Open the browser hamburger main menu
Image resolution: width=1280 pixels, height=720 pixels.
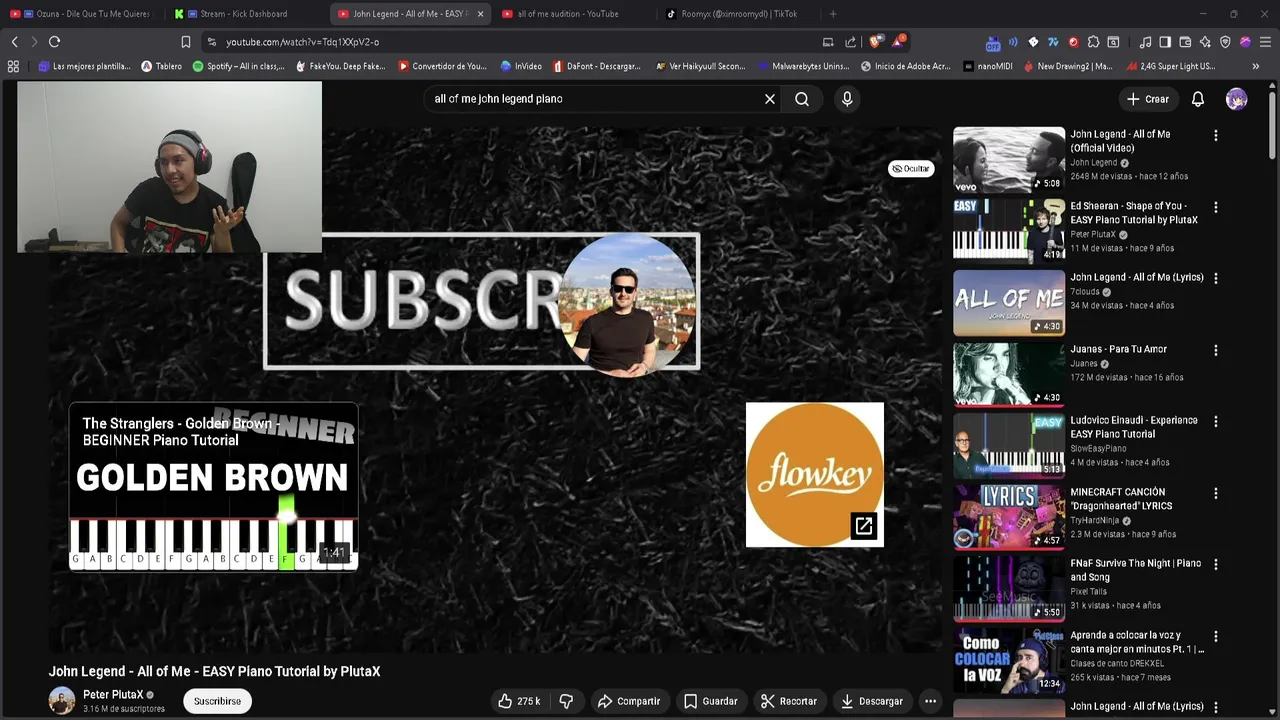[1265, 42]
